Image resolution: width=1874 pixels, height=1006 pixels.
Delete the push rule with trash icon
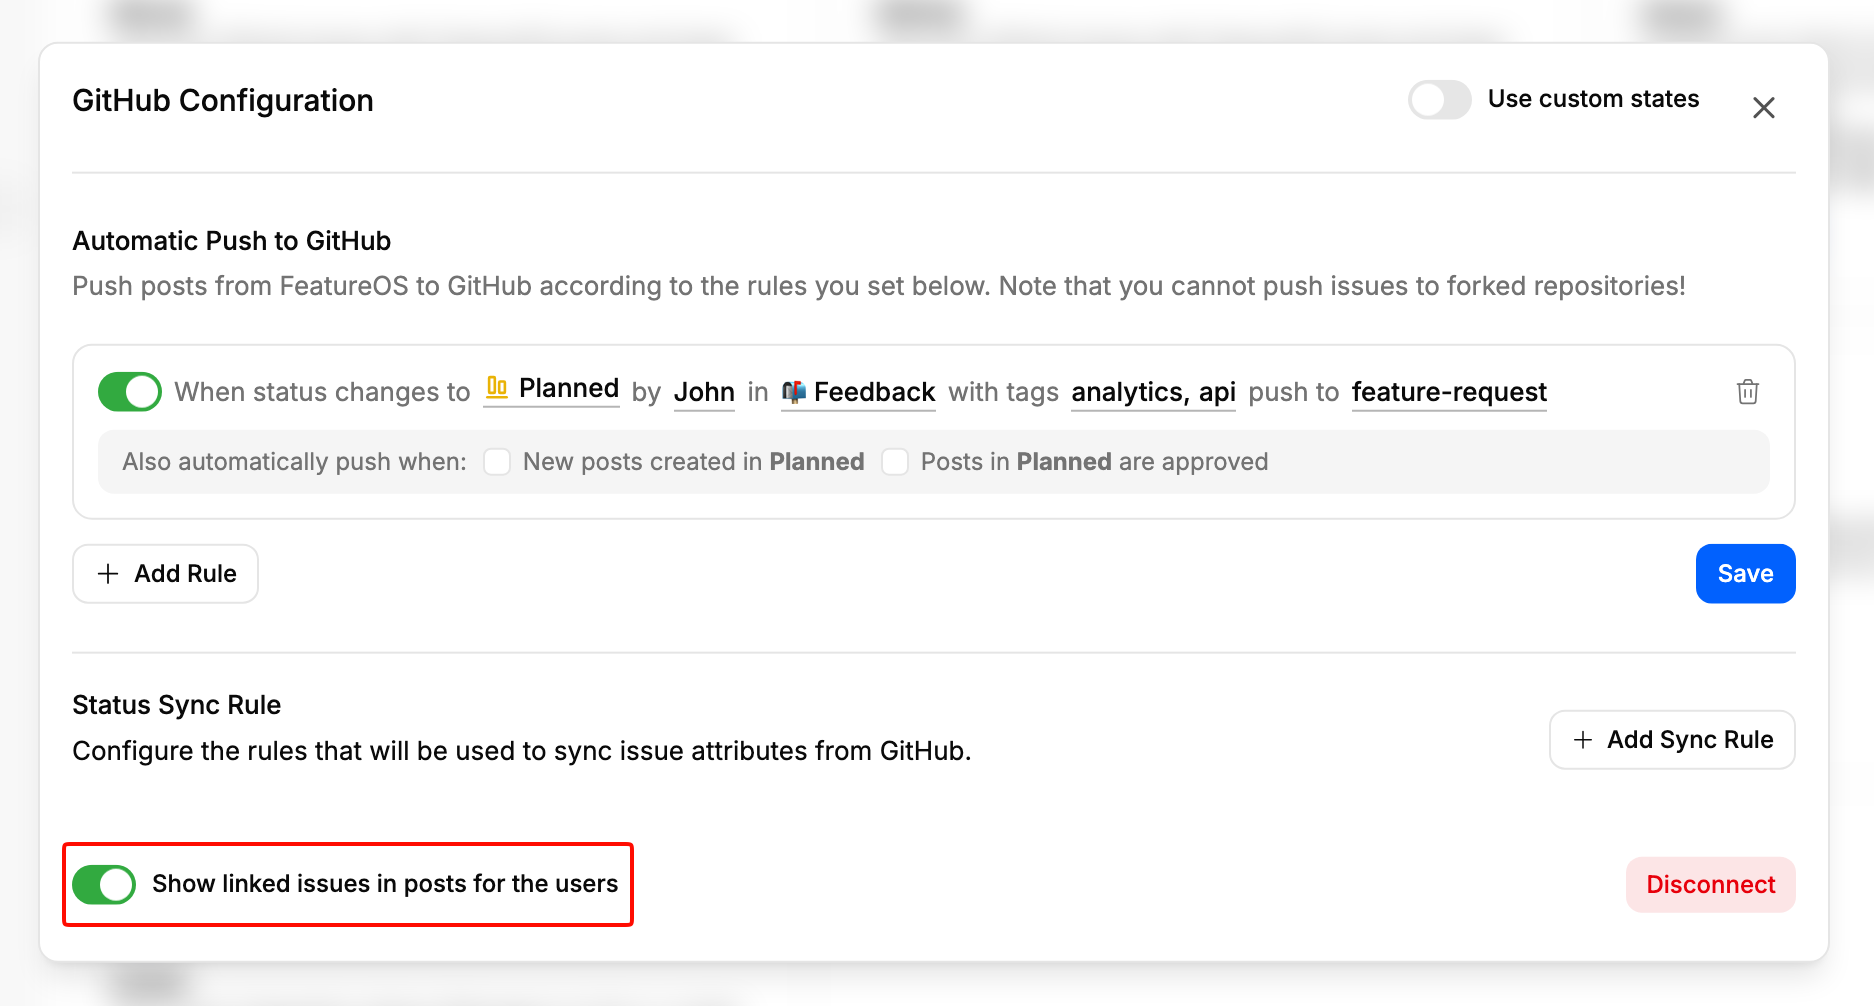1747,392
